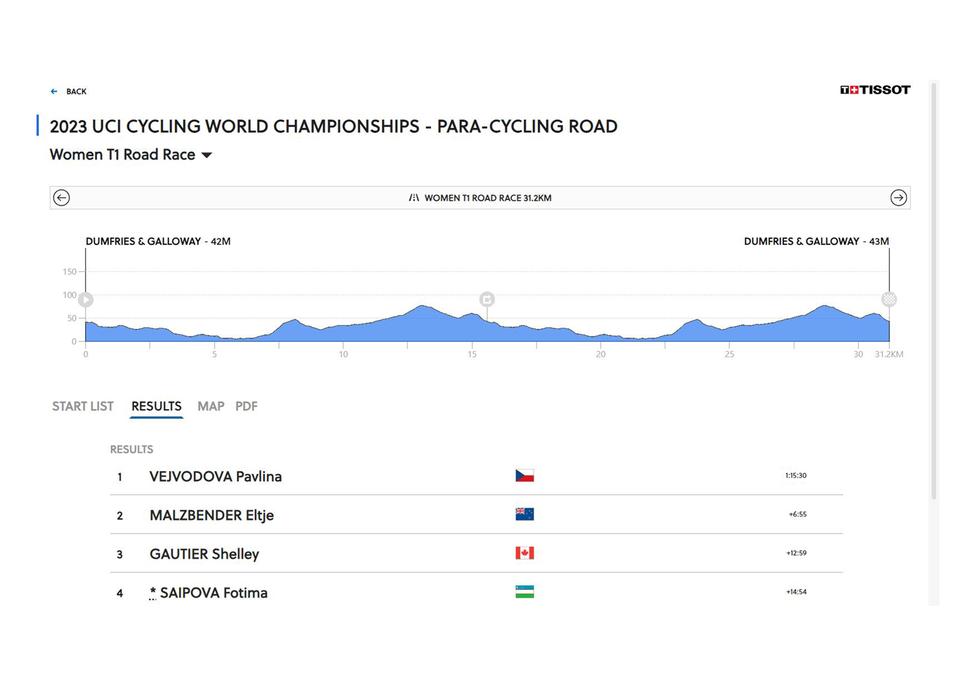The image size is (960, 695).
Task: Open the START LIST tab
Action: [83, 406]
